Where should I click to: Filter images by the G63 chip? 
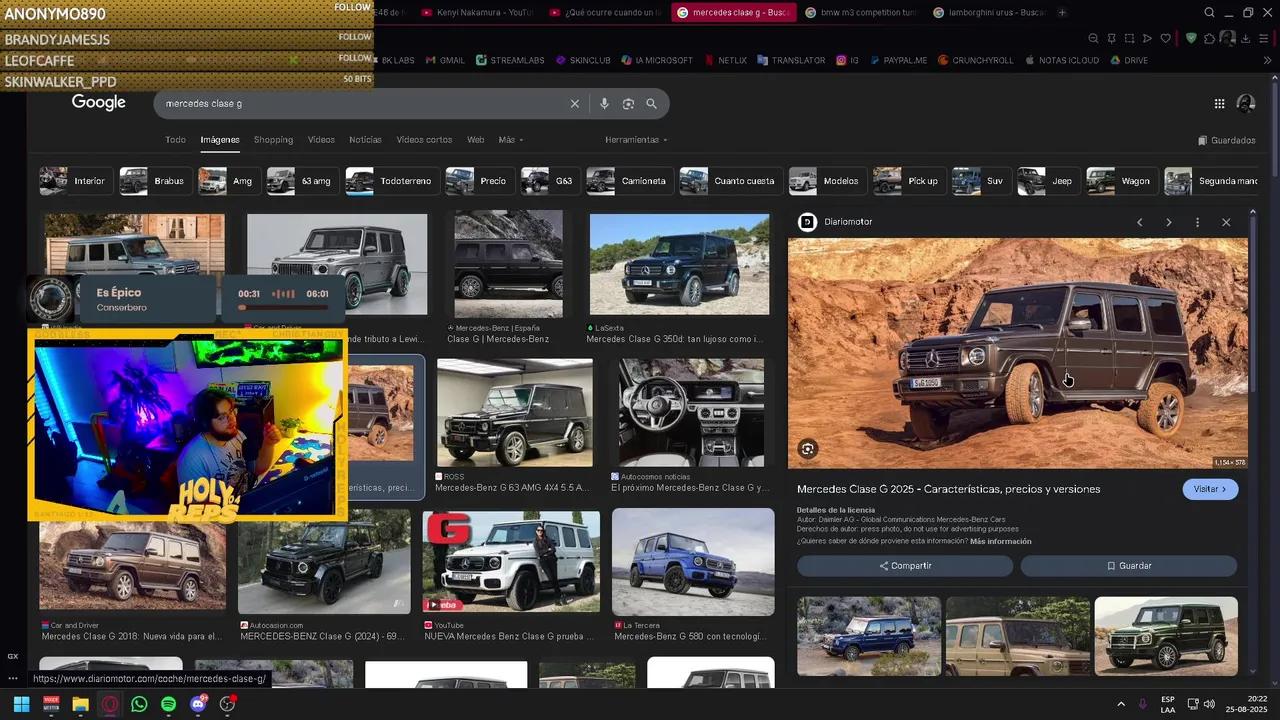click(549, 181)
